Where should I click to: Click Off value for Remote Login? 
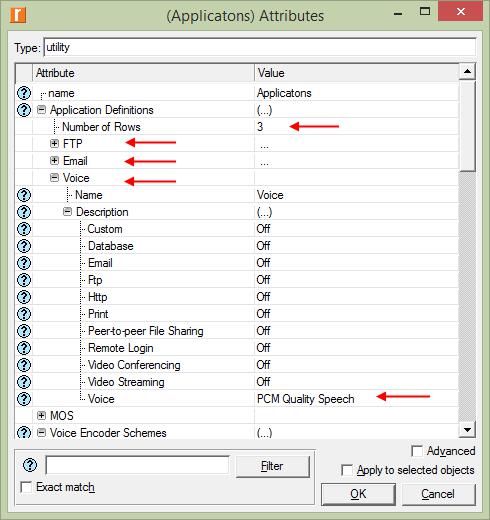point(263,348)
